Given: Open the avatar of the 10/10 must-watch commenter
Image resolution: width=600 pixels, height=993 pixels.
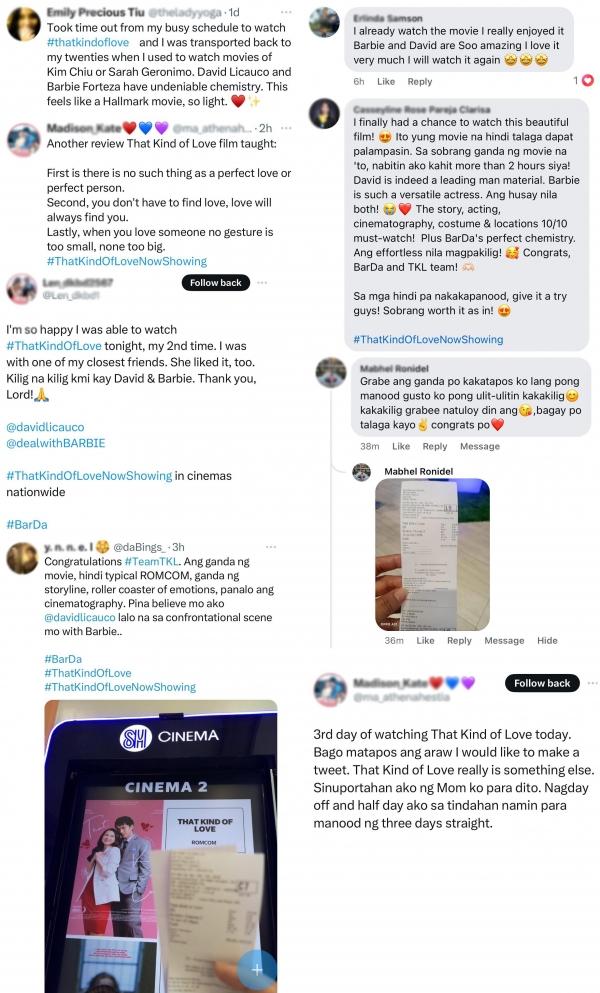Looking at the screenshot, I should [x=324, y=113].
